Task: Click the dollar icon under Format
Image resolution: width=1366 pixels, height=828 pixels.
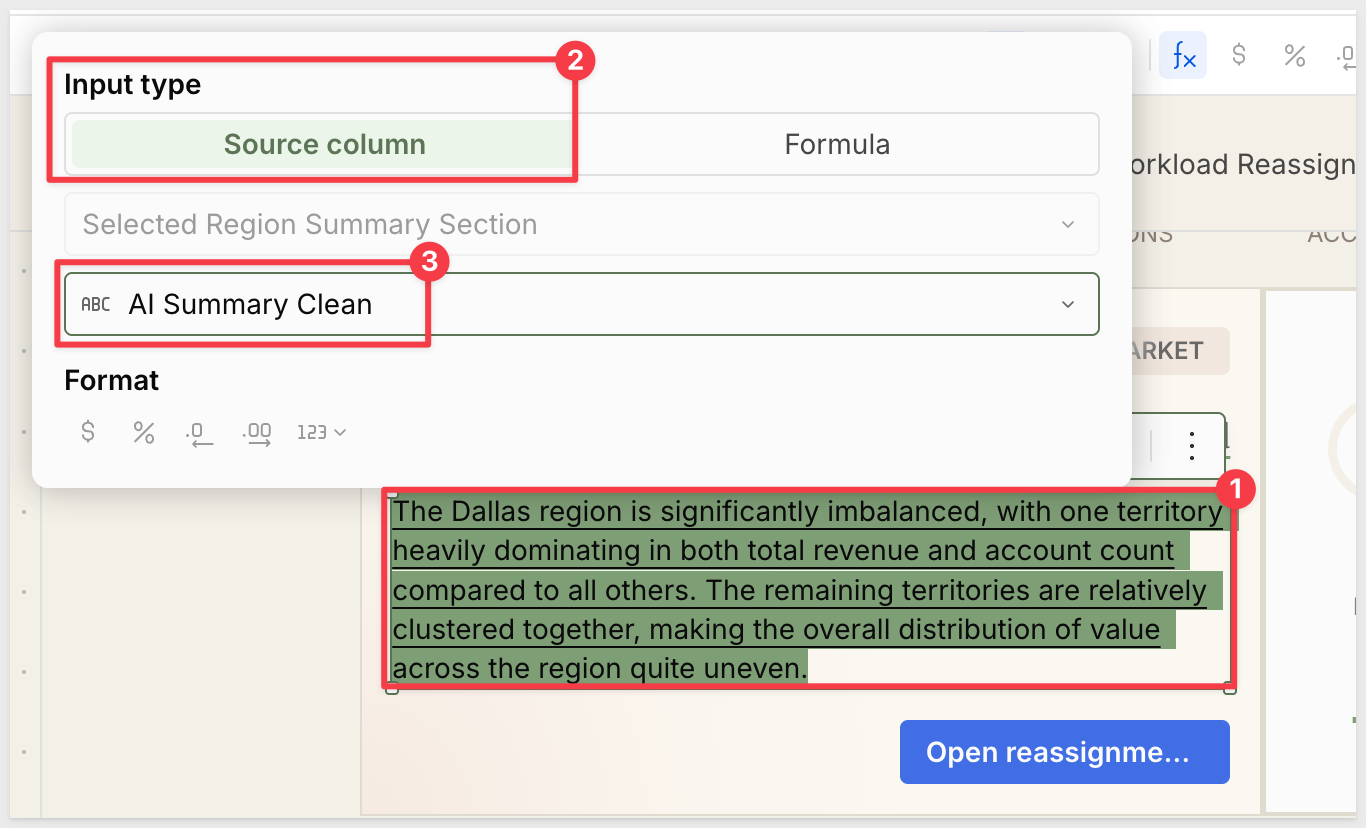Action: coord(88,432)
